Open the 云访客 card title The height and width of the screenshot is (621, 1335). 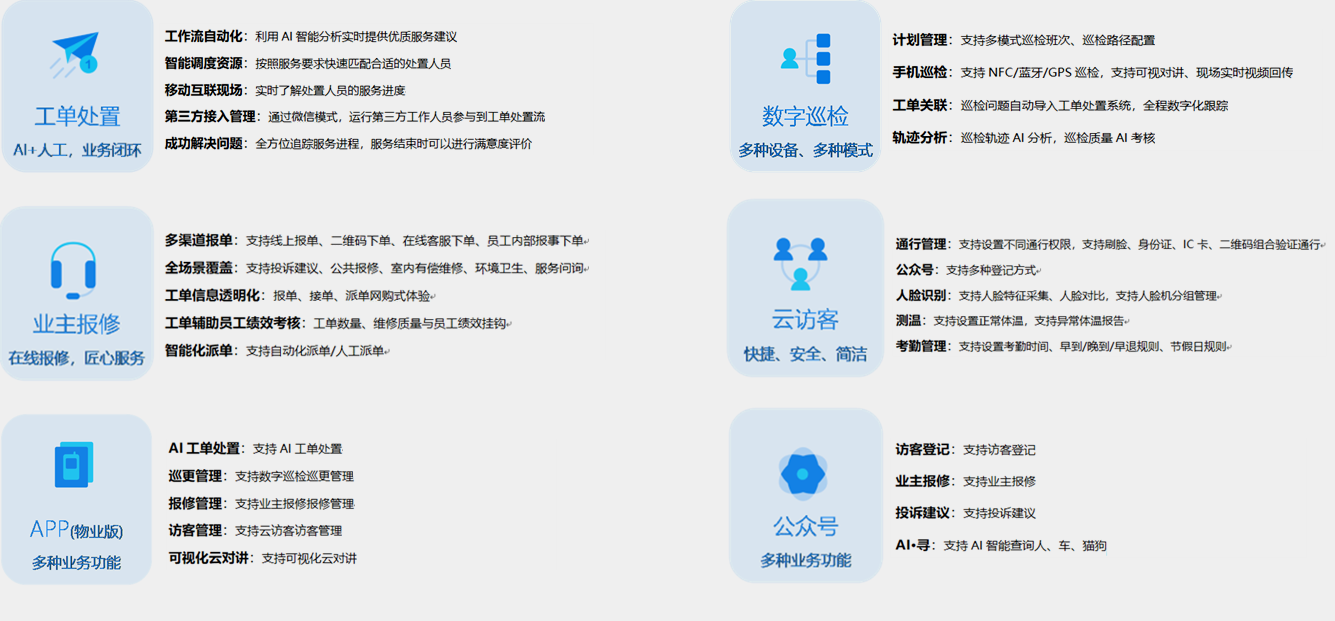805,320
